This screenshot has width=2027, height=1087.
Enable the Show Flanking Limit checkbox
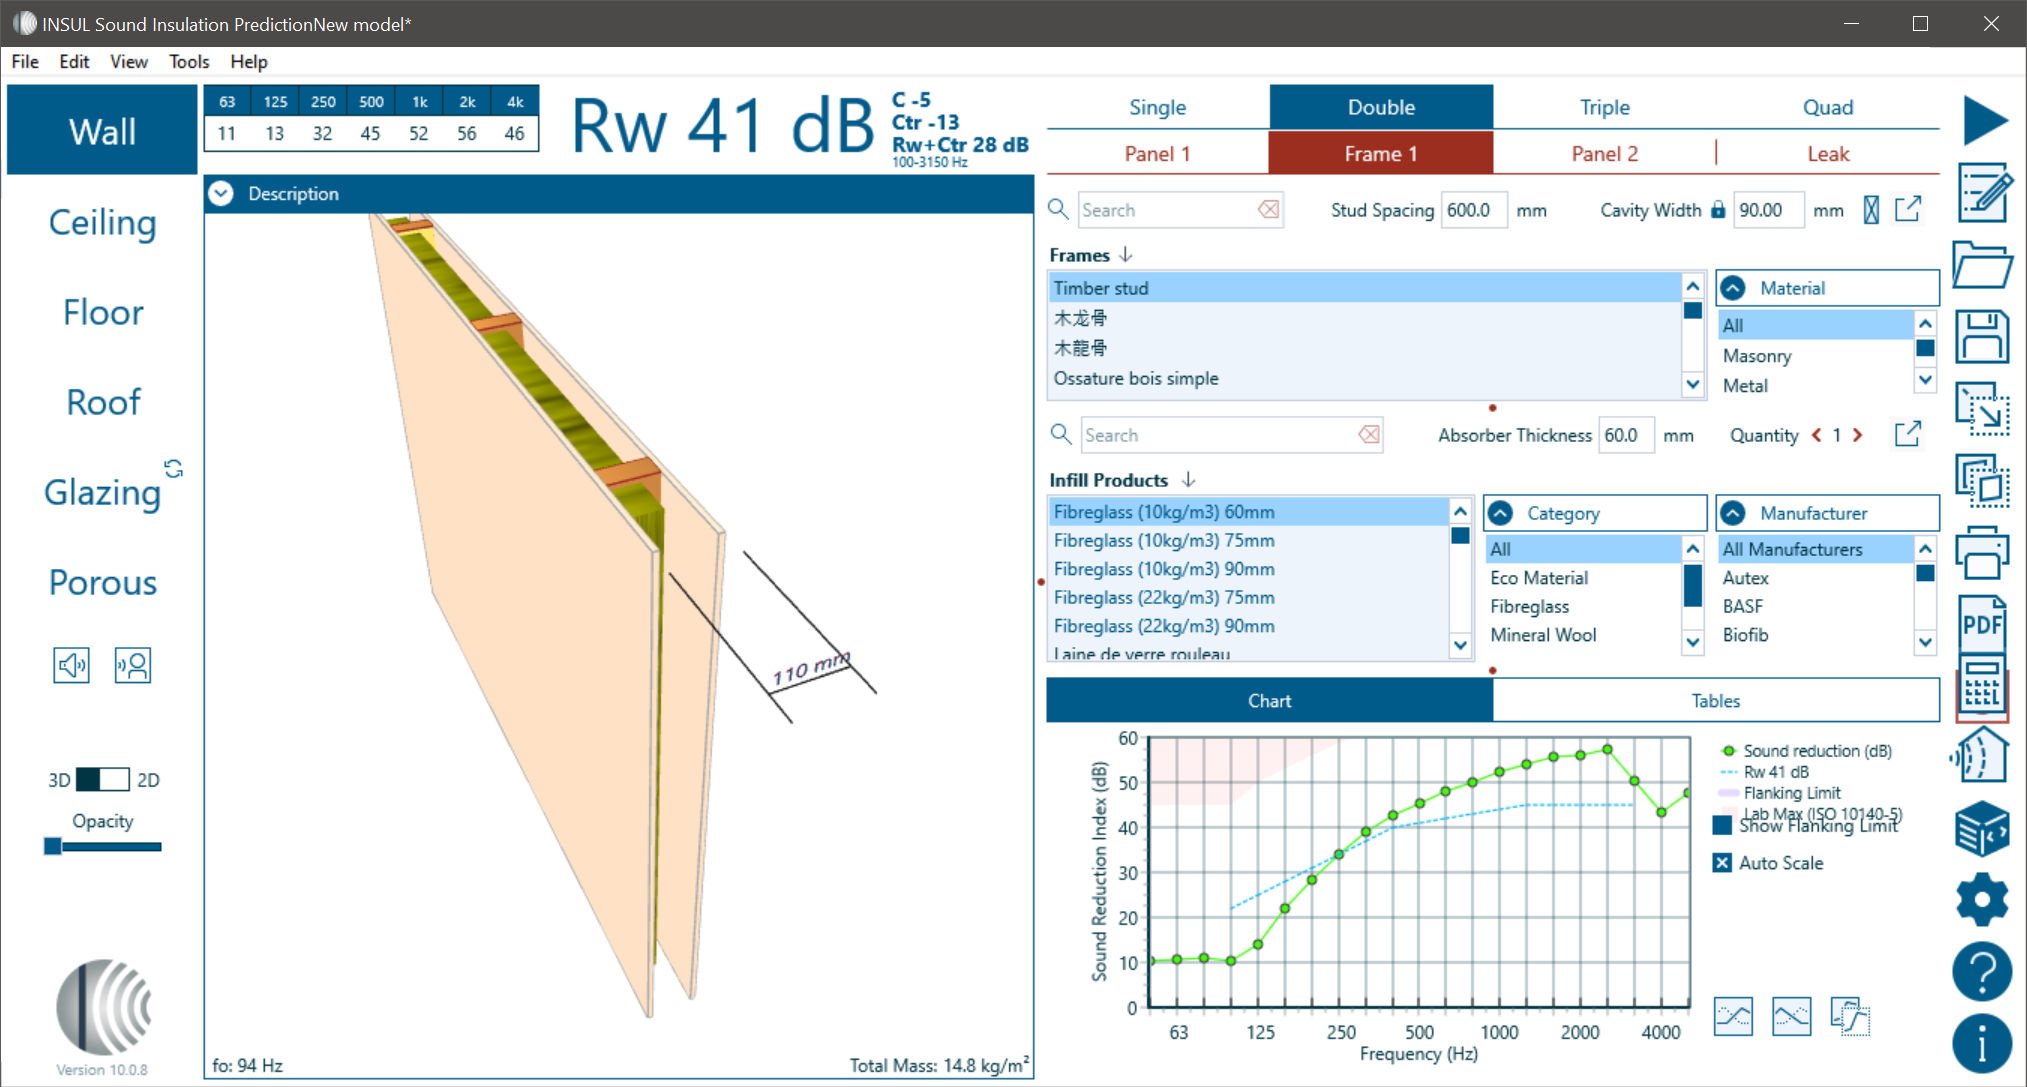(1722, 825)
